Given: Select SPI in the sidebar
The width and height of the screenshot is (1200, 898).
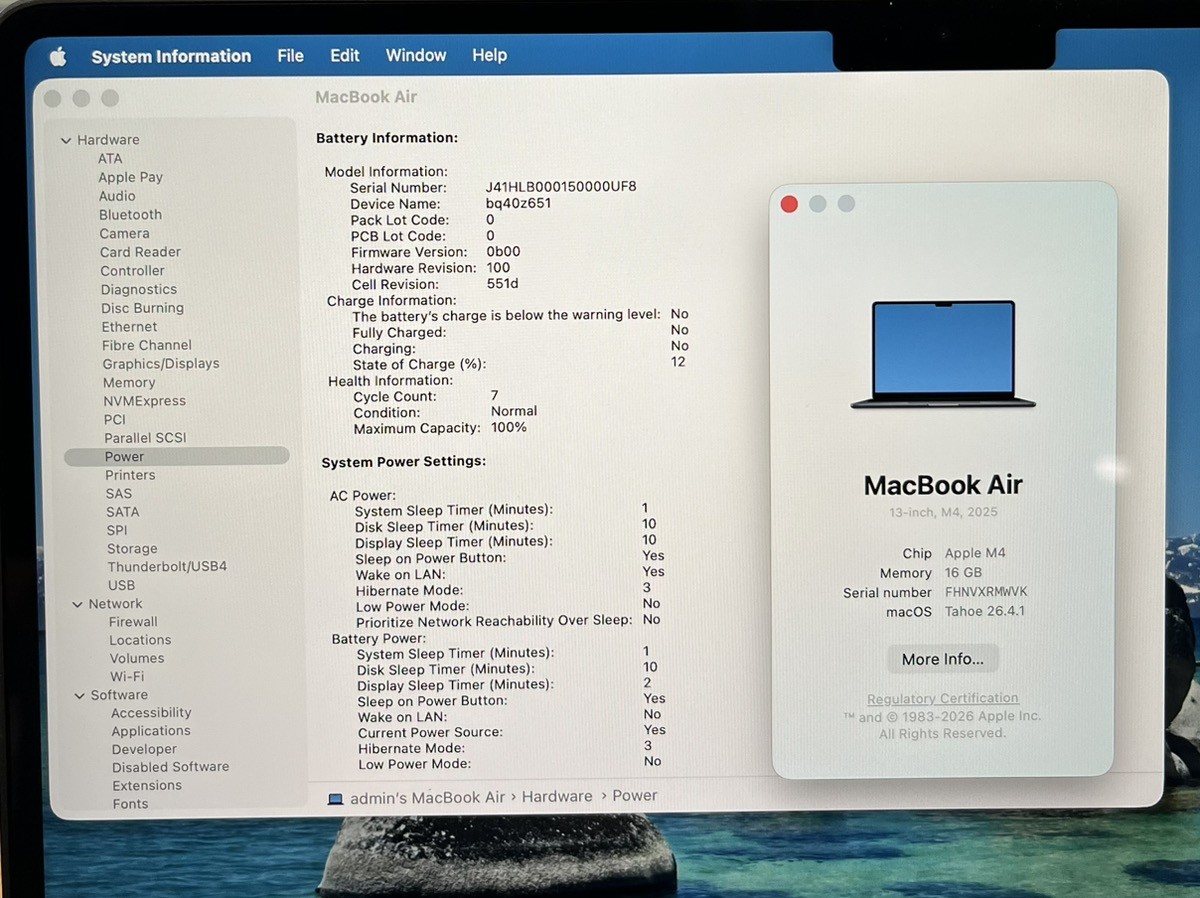Looking at the screenshot, I should (x=117, y=531).
